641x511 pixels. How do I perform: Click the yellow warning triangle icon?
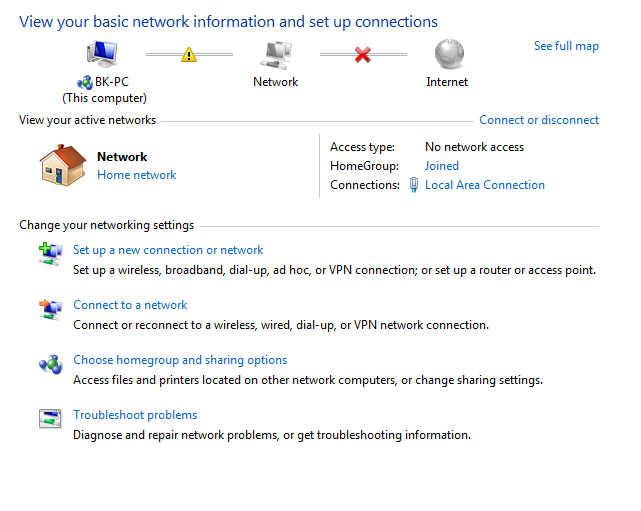[x=189, y=54]
